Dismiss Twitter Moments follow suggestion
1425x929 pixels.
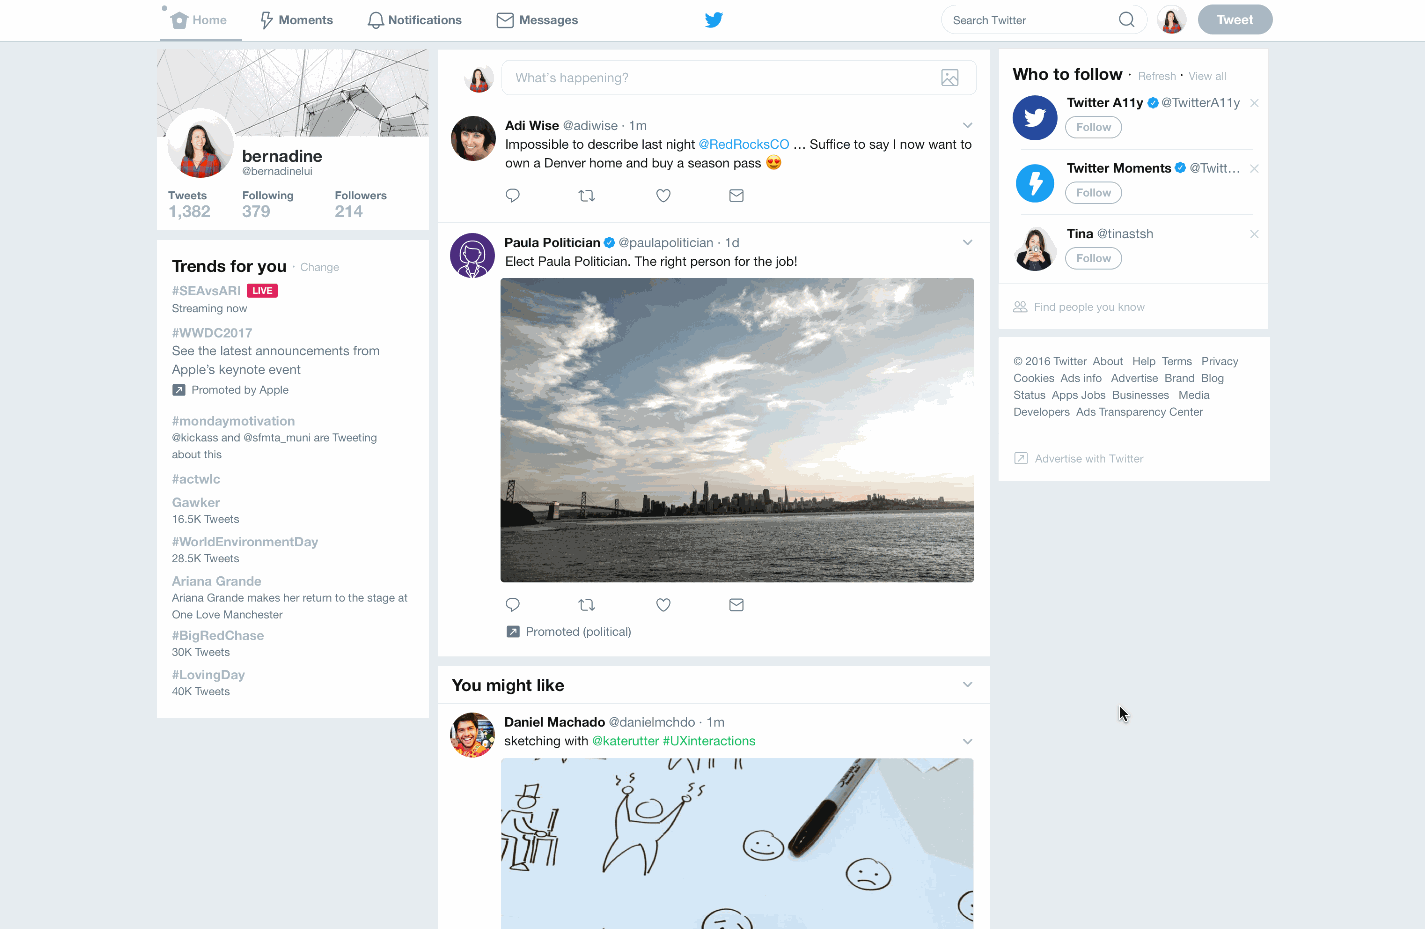(1254, 169)
